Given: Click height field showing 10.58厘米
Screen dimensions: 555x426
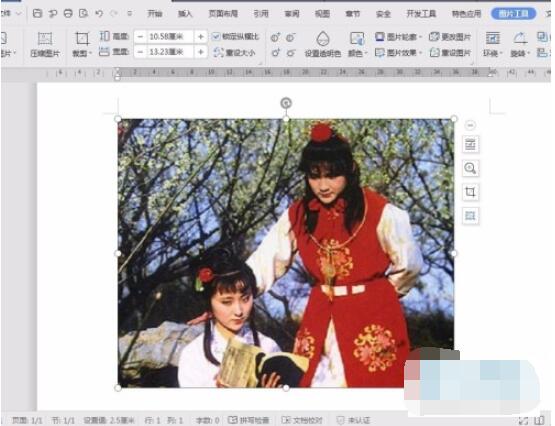Looking at the screenshot, I should tap(170, 36).
